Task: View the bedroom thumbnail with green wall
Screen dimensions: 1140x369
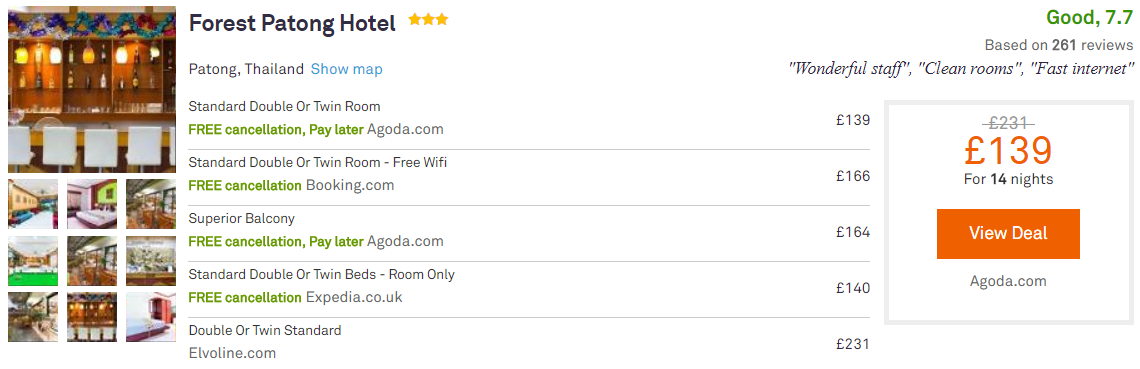Action: tap(92, 203)
